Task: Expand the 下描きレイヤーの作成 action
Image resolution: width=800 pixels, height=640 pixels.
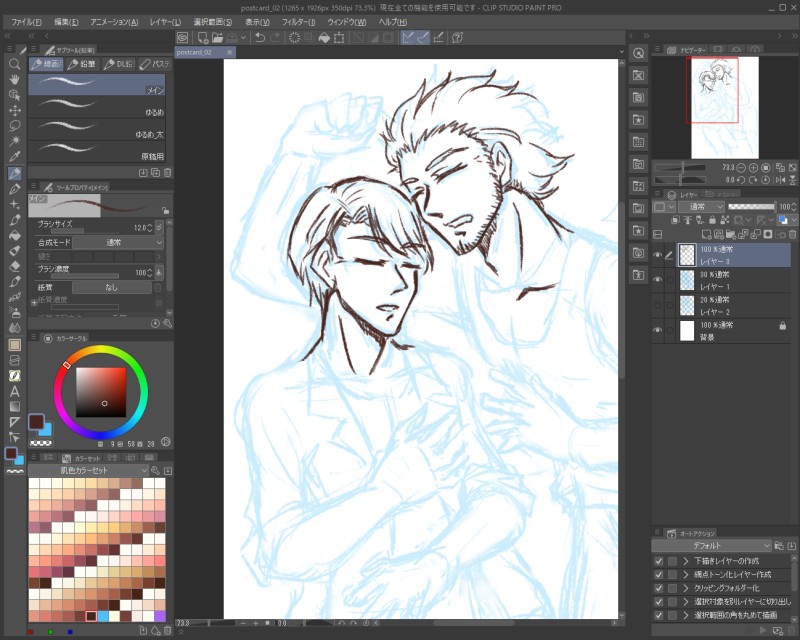Action: coord(686,561)
